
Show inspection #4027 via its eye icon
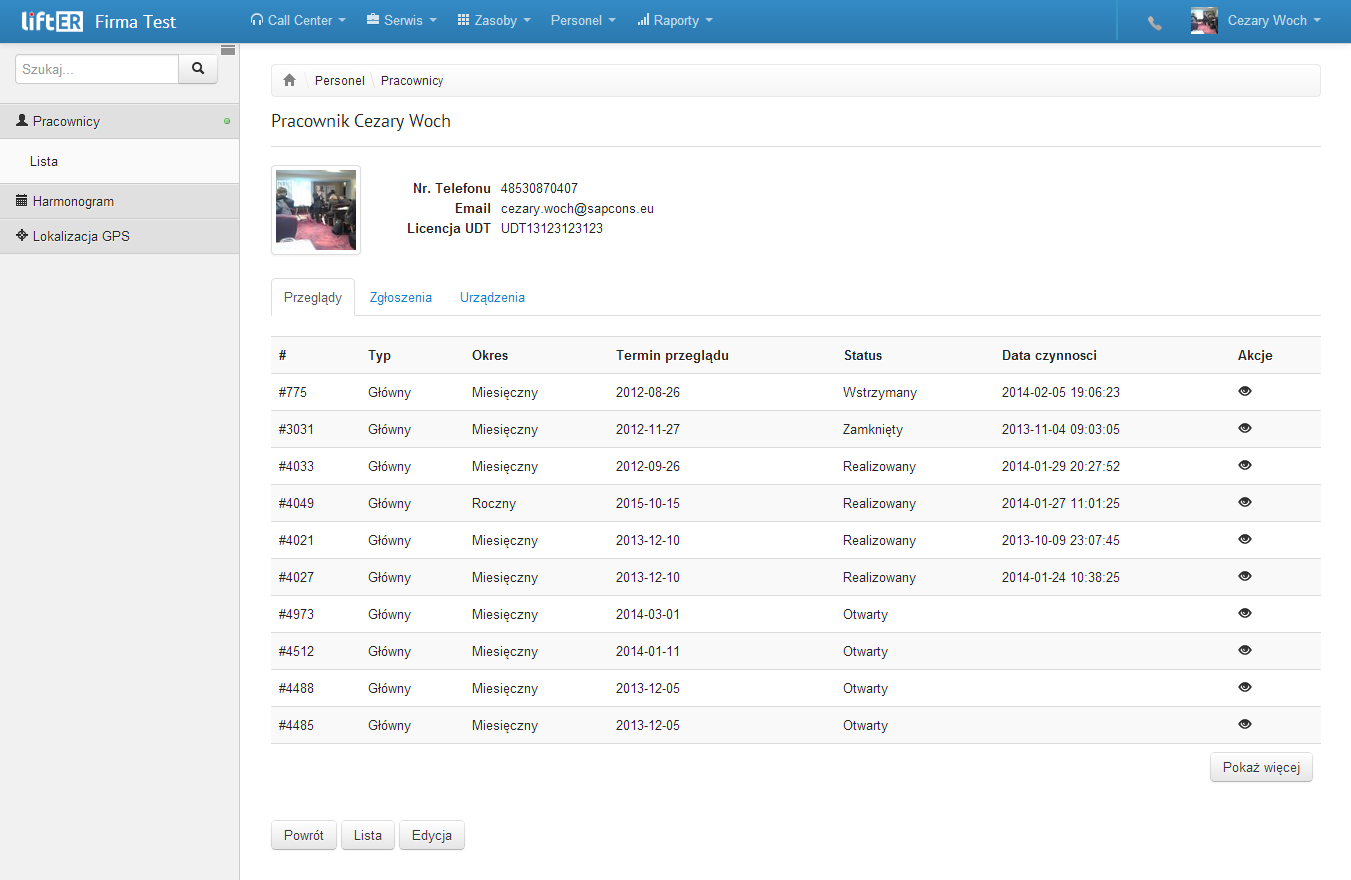(x=1245, y=577)
